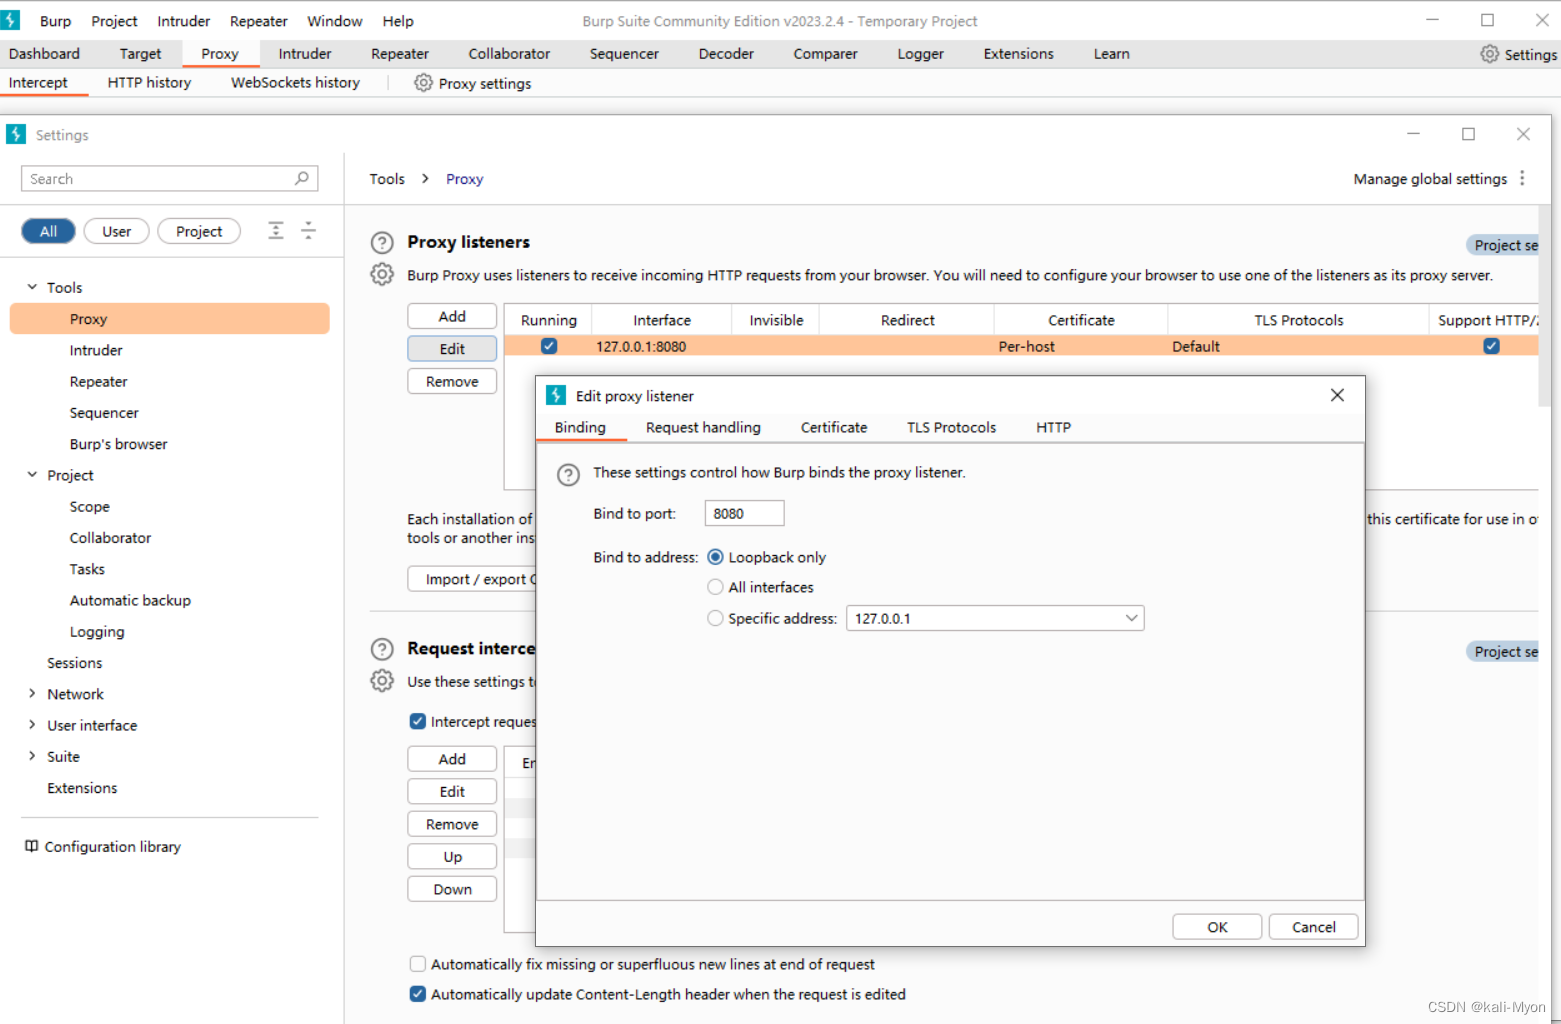
Task: Click gear icon beside Request interception rules
Action: 382,681
